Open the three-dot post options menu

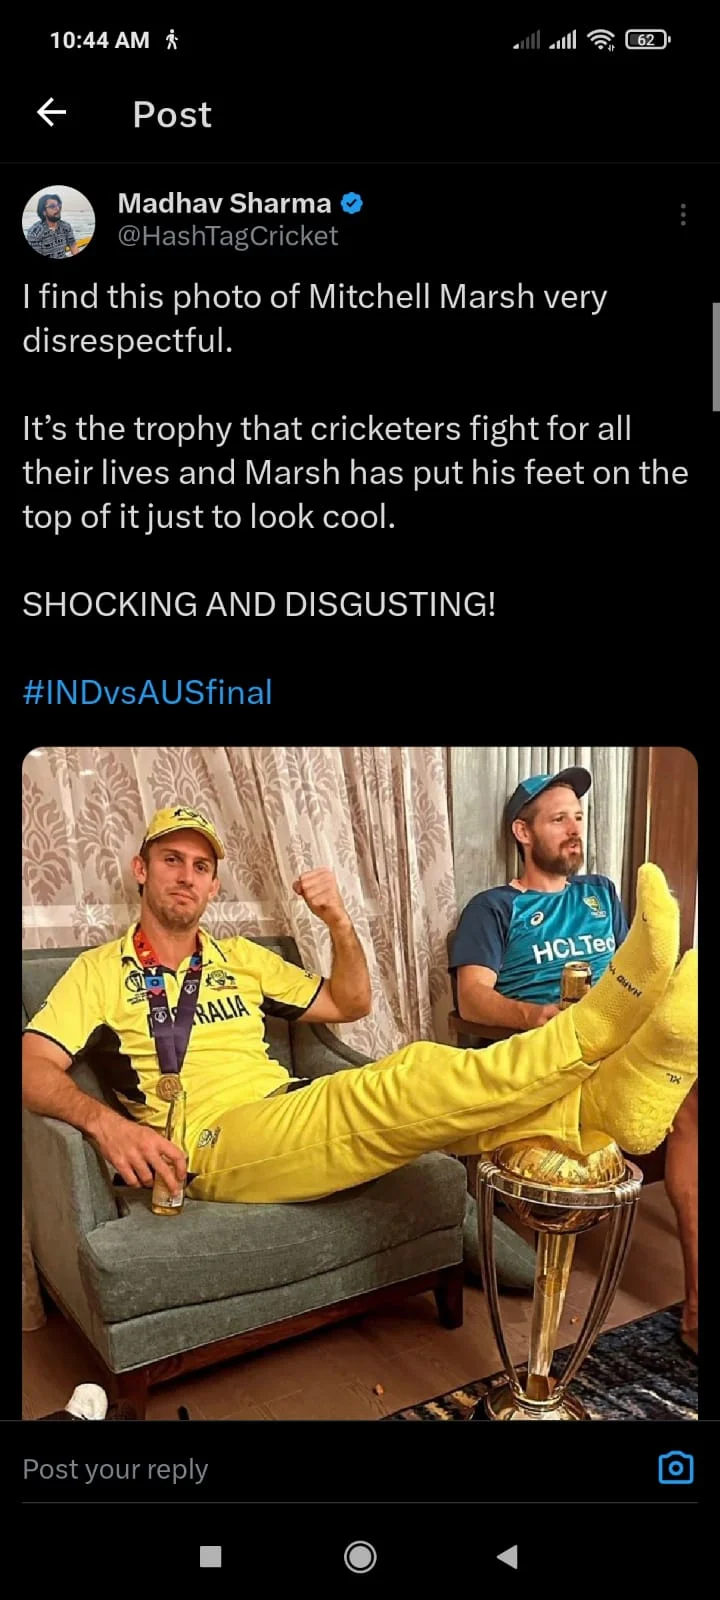pyautogui.click(x=683, y=215)
